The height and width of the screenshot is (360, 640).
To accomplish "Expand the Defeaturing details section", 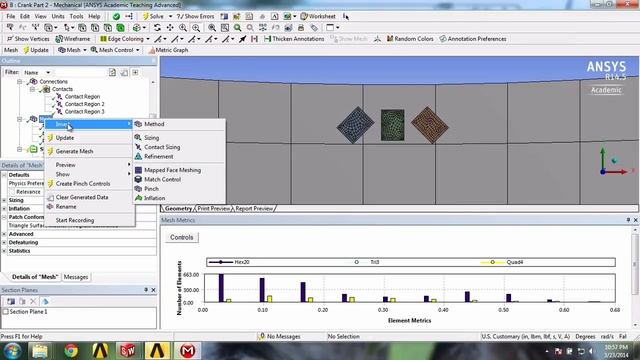I will 4,242.
